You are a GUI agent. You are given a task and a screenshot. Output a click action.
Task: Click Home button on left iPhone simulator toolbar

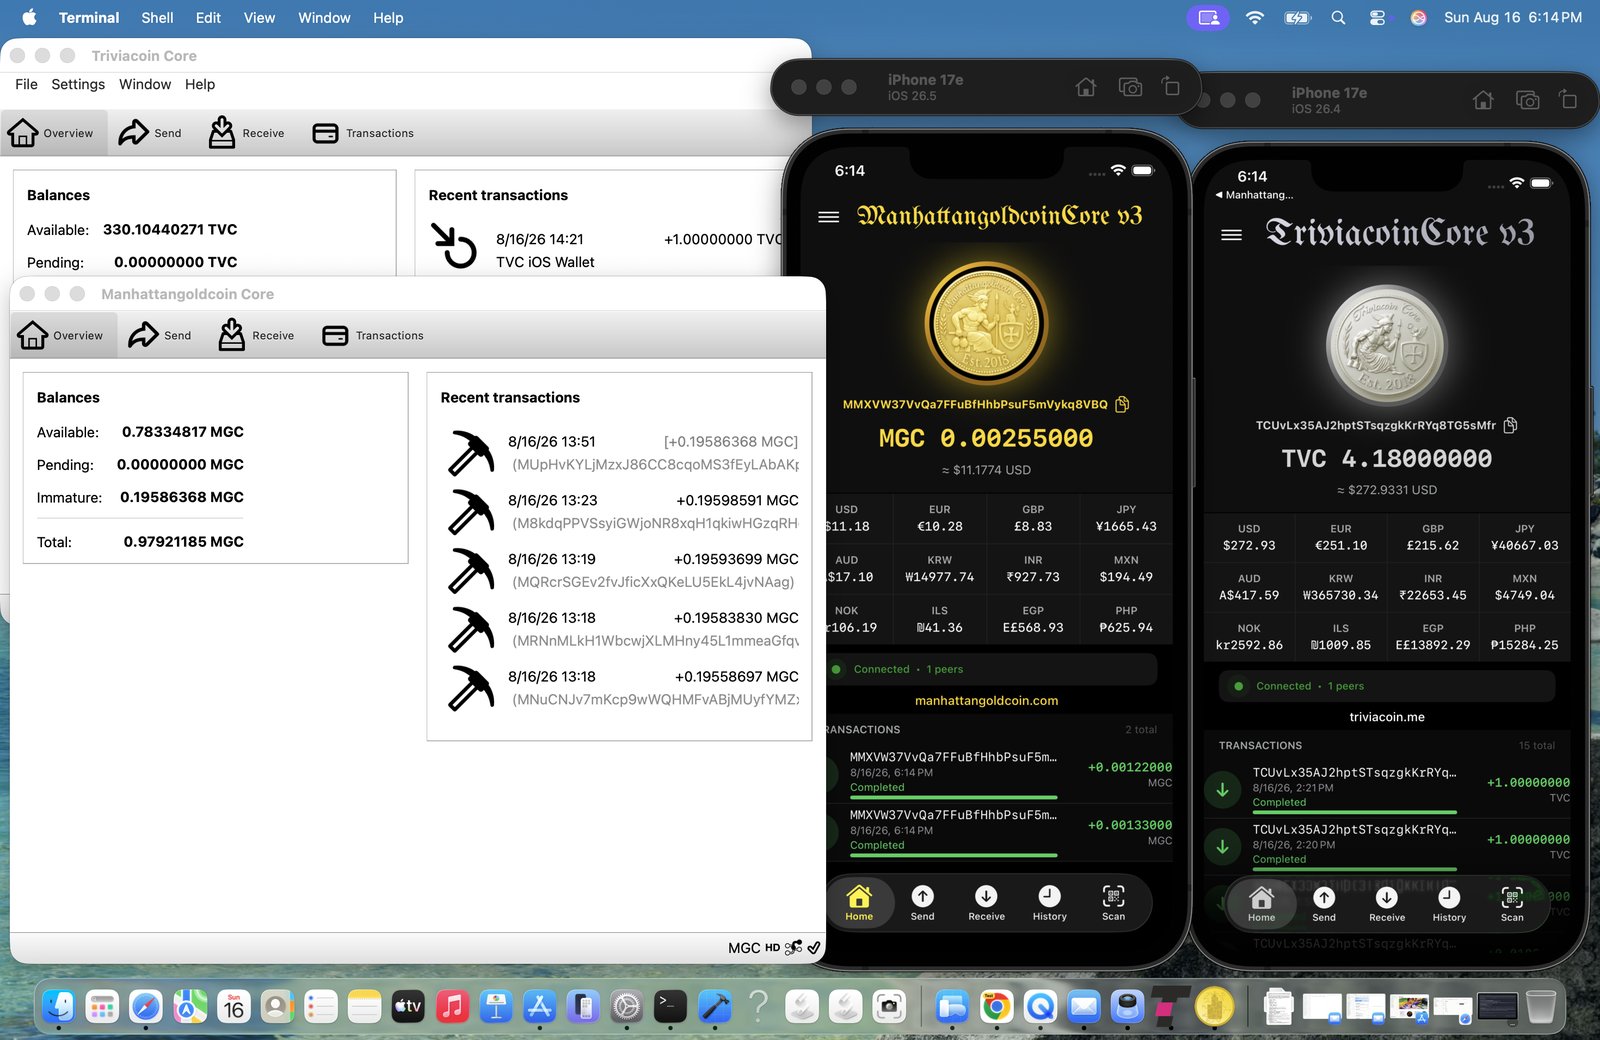(x=1086, y=87)
